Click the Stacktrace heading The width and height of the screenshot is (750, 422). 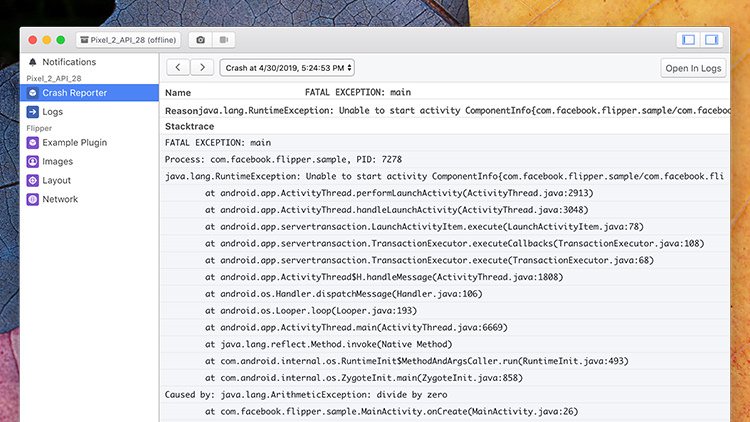[189, 126]
